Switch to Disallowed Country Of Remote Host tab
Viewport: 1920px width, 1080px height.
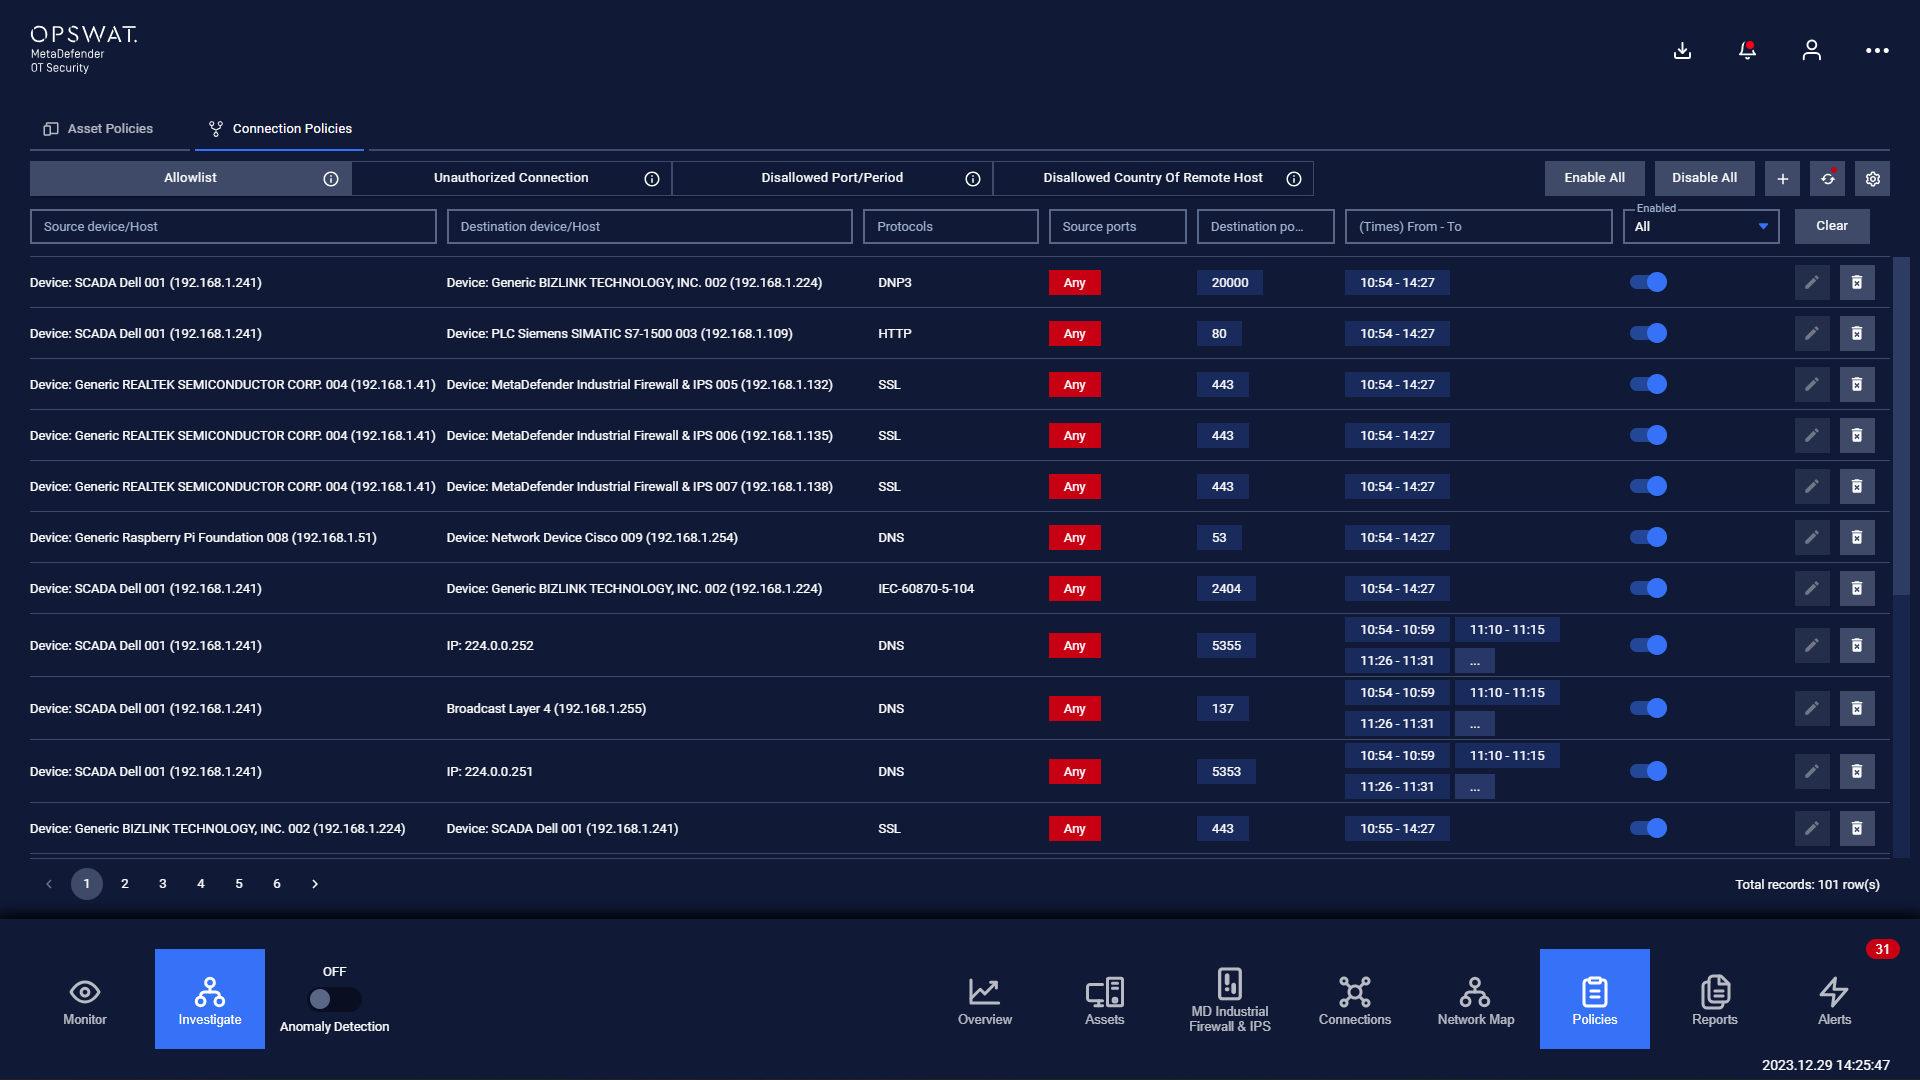[1153, 179]
